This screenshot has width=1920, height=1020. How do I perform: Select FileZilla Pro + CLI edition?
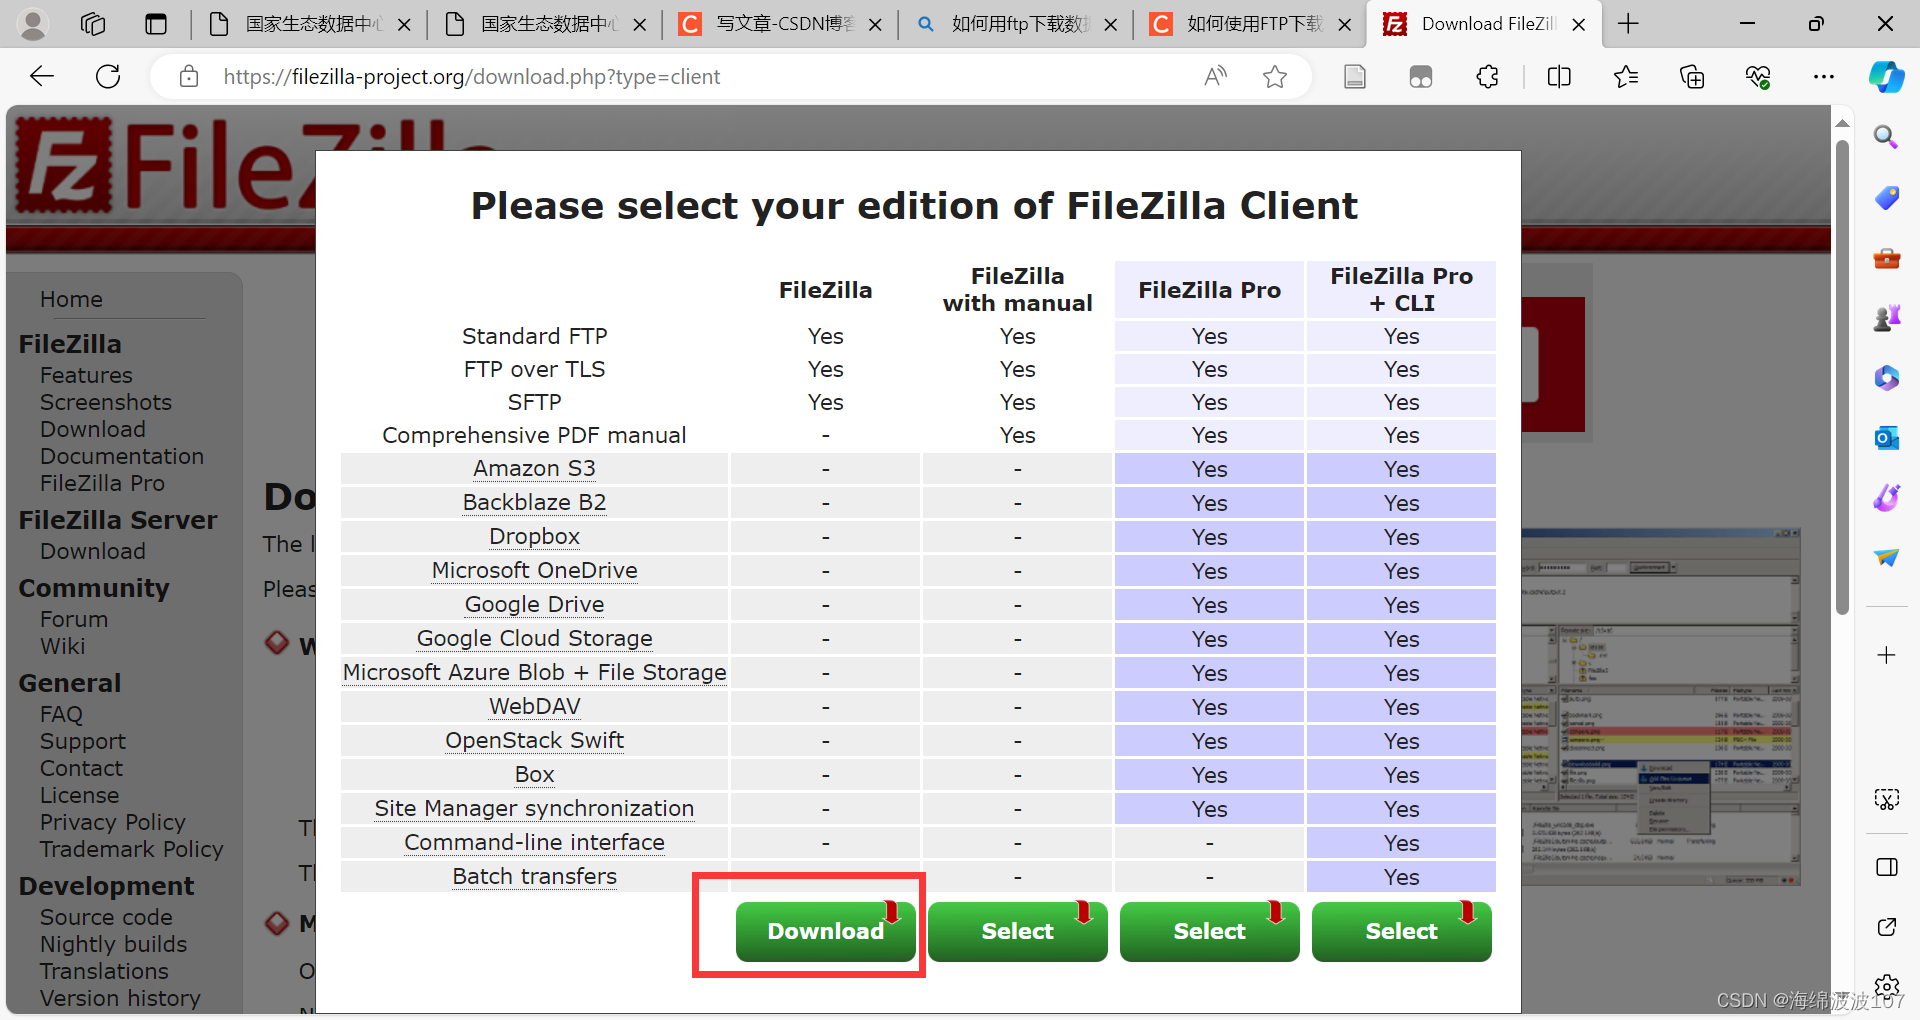[x=1401, y=931]
